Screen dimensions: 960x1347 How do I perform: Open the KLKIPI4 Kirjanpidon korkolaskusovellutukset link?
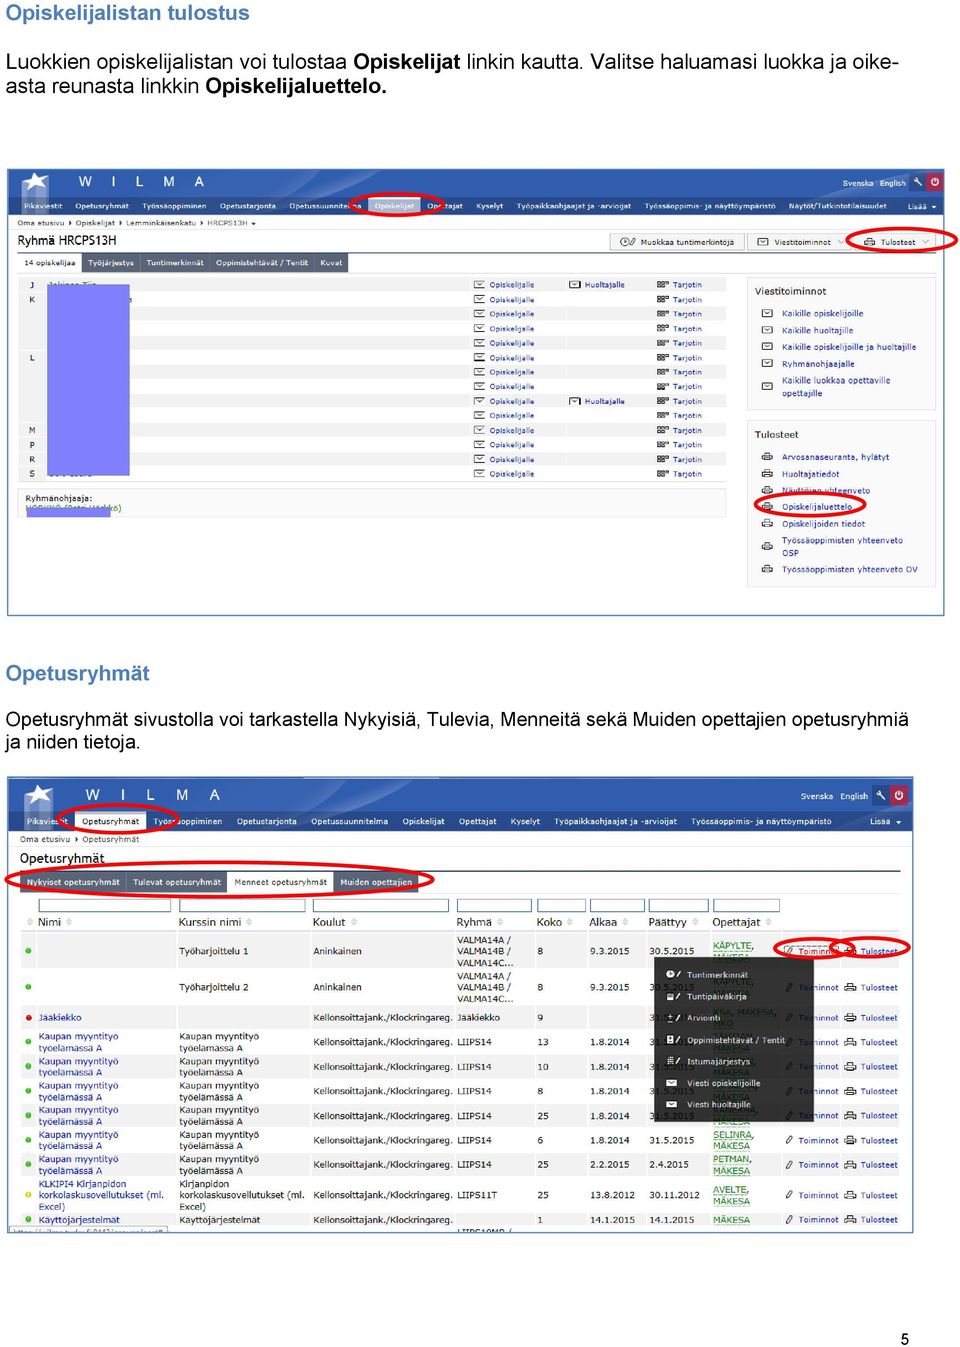coord(101,1195)
